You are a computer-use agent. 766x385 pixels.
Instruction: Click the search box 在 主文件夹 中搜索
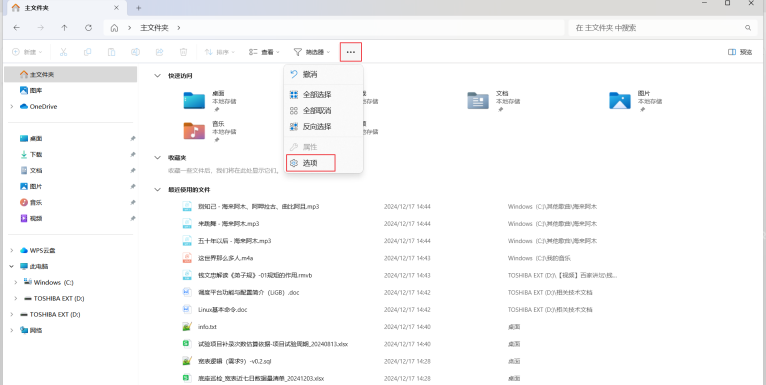click(662, 28)
